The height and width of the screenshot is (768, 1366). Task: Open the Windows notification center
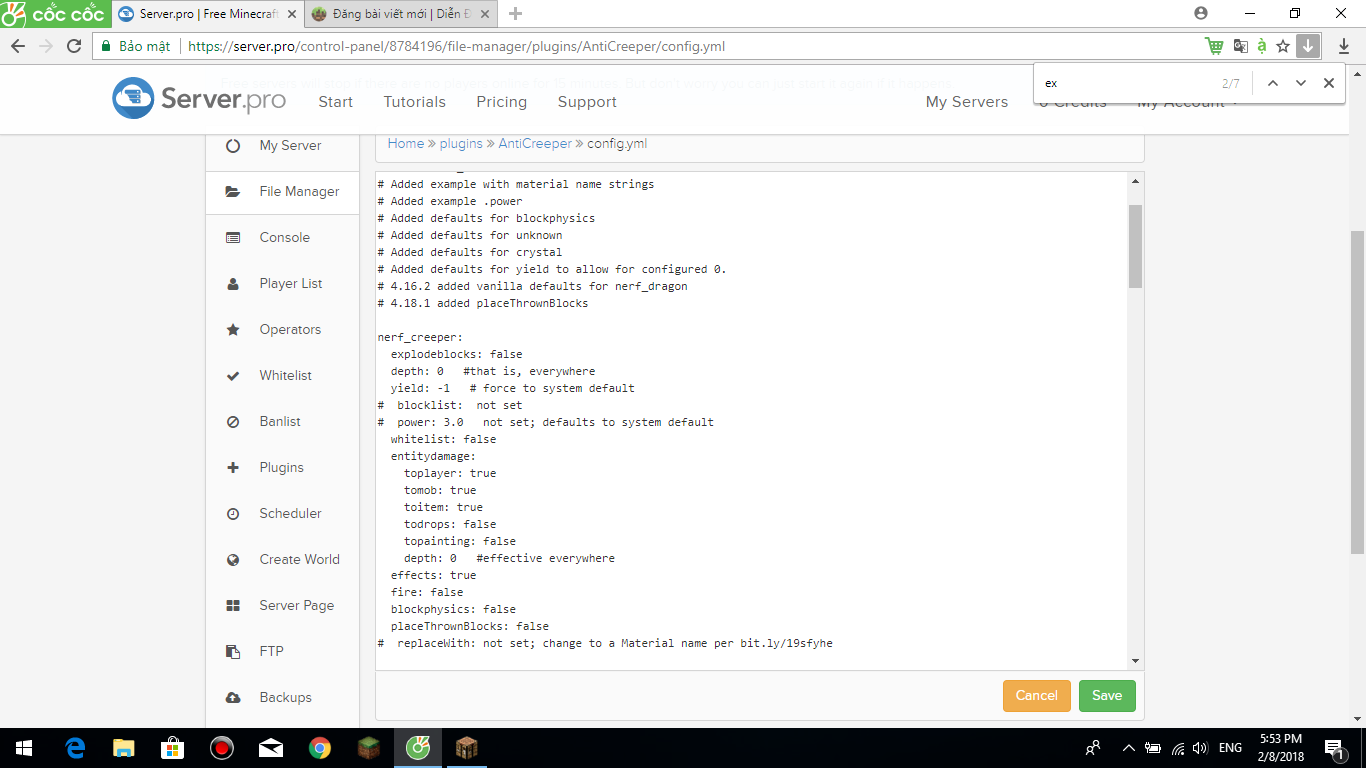click(x=1334, y=748)
